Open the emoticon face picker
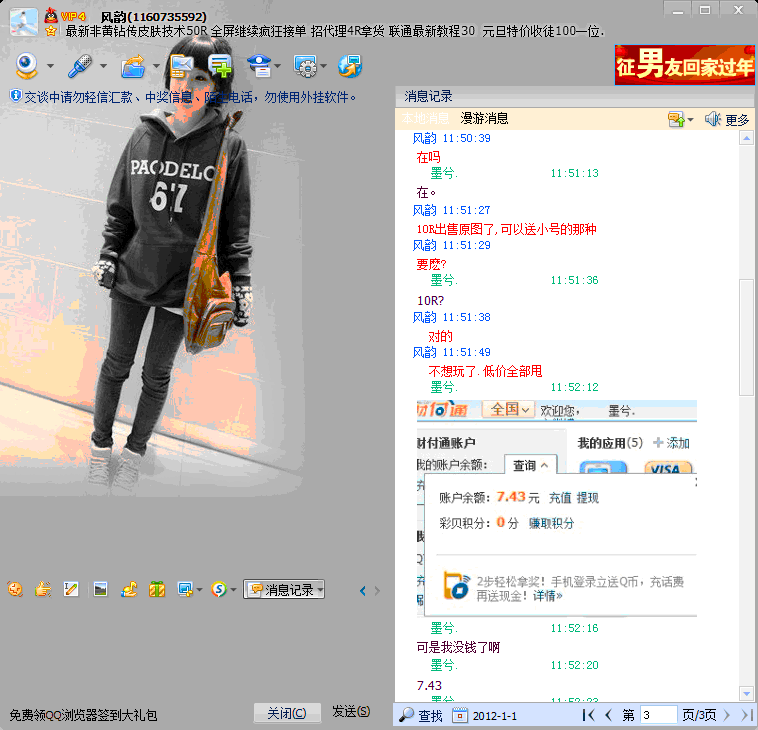The height and width of the screenshot is (730, 758). pyautogui.click(x=15, y=589)
